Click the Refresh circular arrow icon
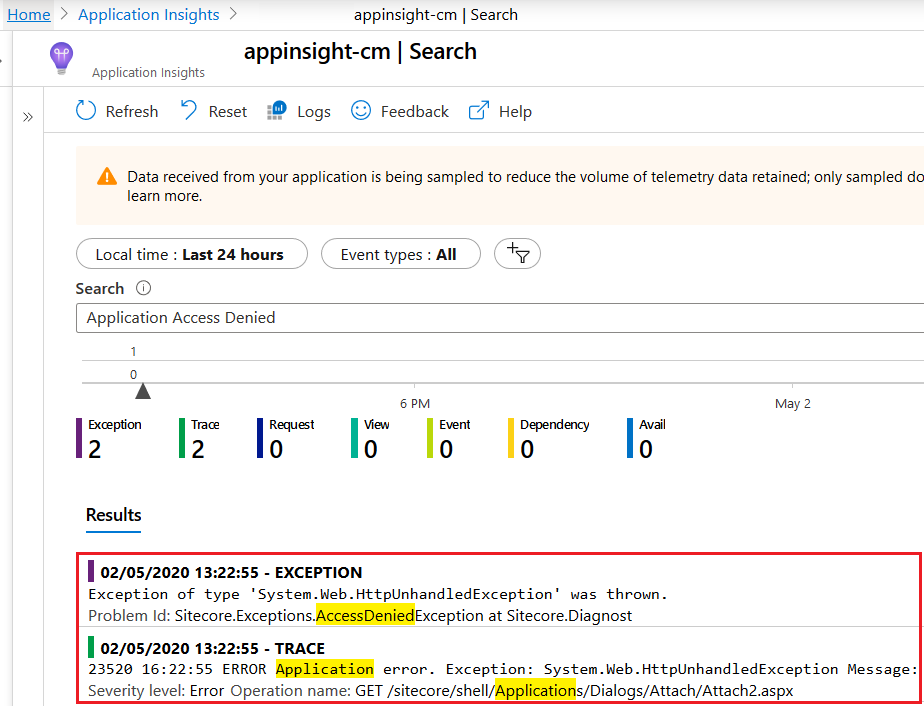Image resolution: width=924 pixels, height=706 pixels. pos(86,110)
